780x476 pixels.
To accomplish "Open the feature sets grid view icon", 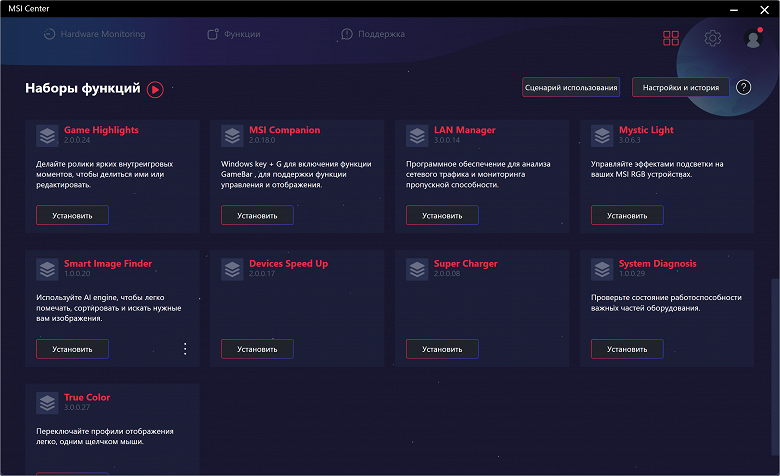I will 671,38.
